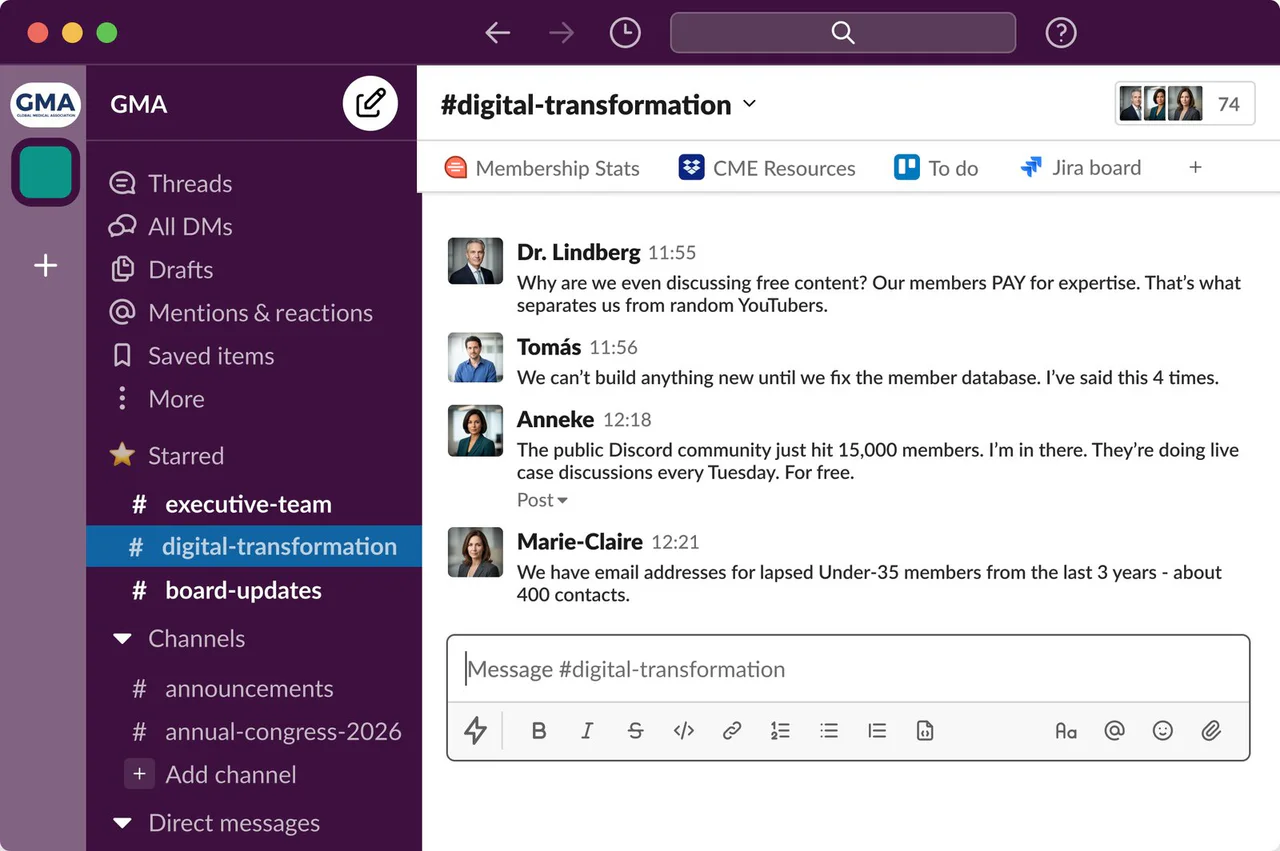Open the Membership Stats bookmark
This screenshot has width=1280, height=851.
click(542, 168)
